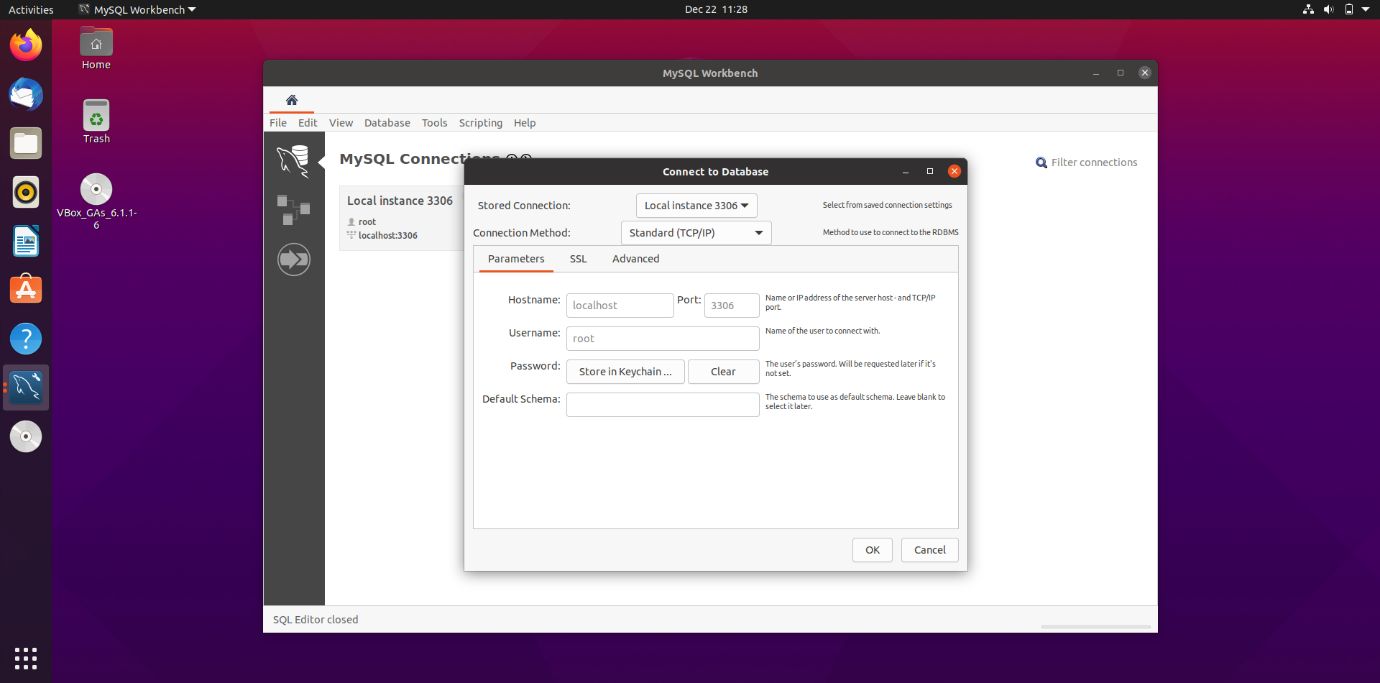The height and width of the screenshot is (683, 1380).
Task: Switch to the SSL tab
Action: (x=578, y=259)
